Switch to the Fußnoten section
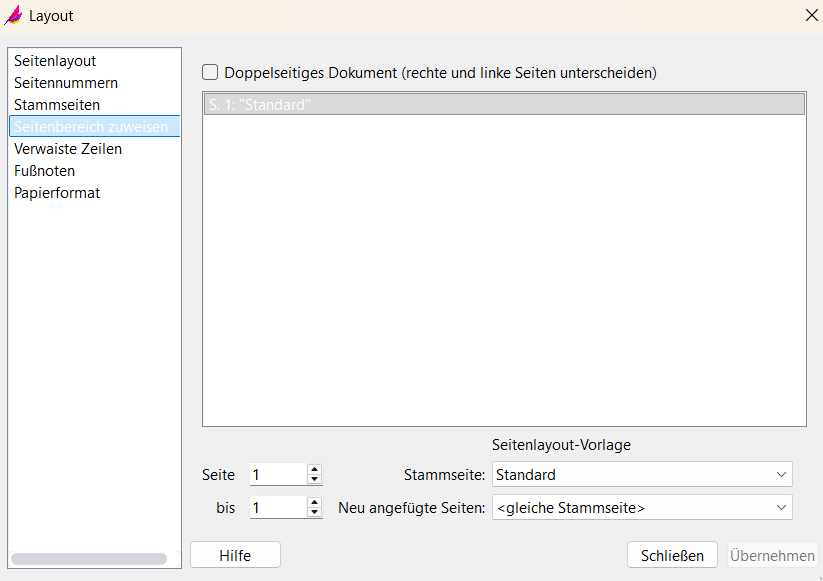Viewport: 823px width, 581px height. pyautogui.click(x=44, y=171)
